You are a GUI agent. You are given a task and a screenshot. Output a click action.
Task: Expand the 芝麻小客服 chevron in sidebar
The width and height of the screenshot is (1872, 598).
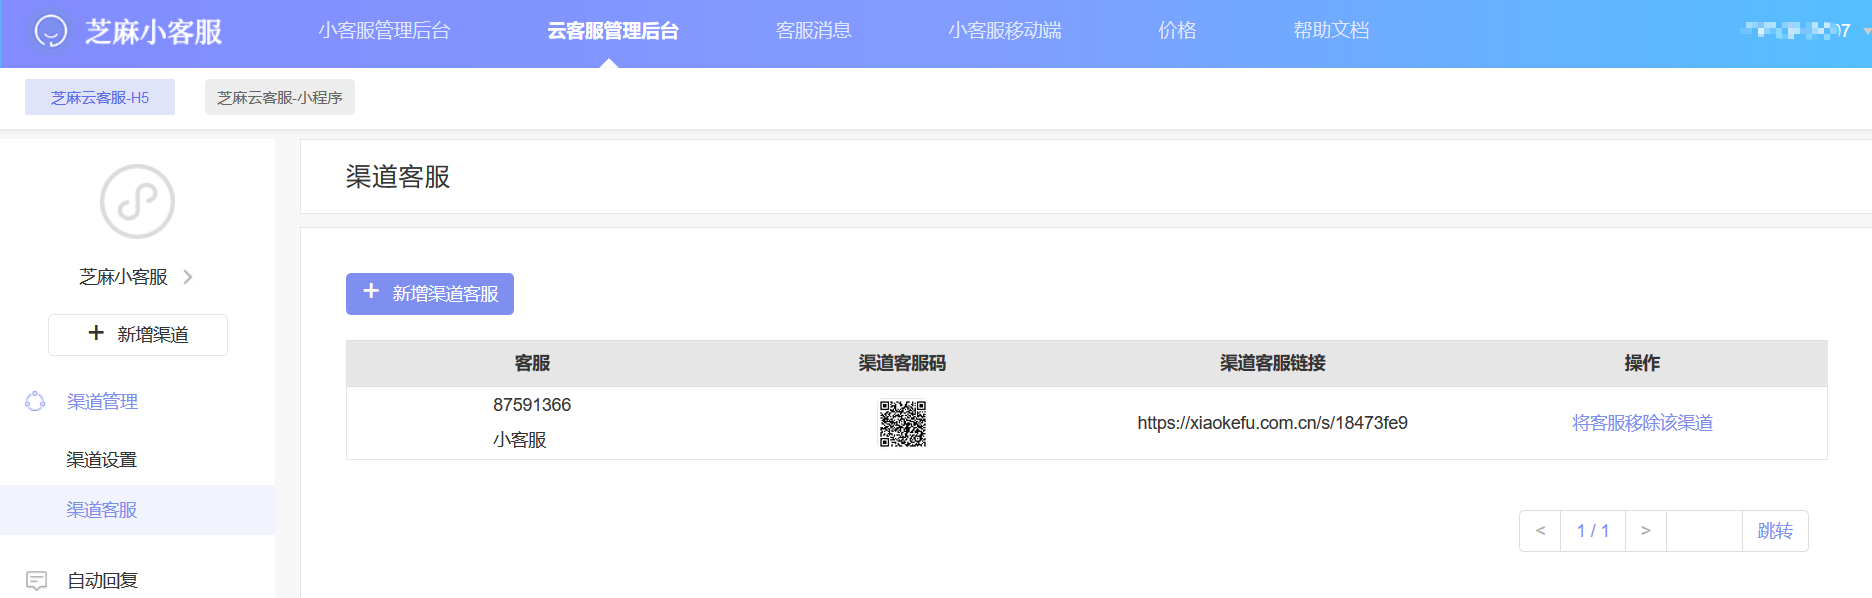coord(188,277)
